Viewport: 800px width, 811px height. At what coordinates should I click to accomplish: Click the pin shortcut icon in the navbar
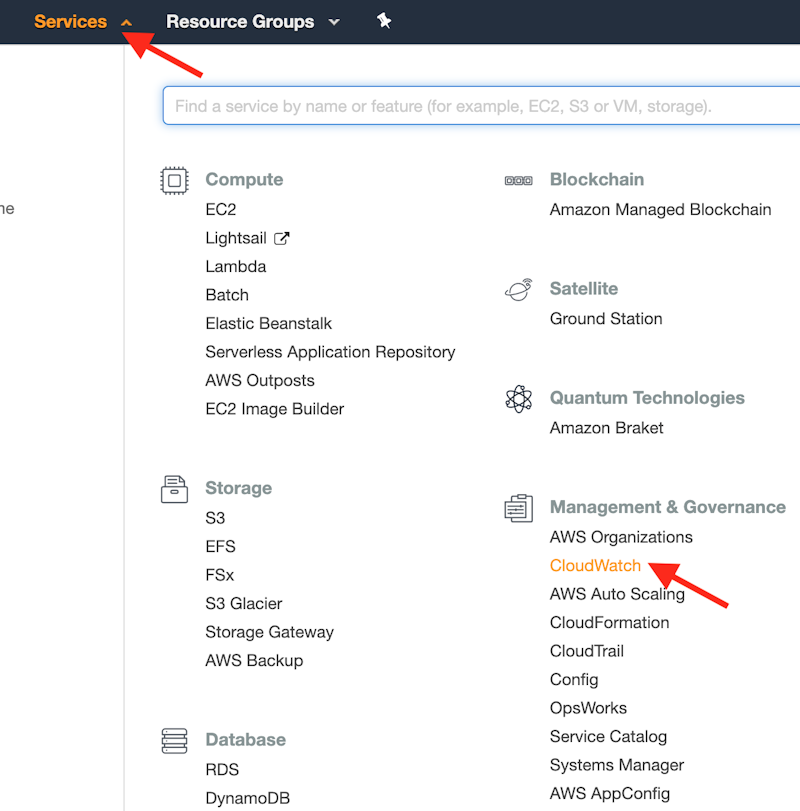(384, 20)
